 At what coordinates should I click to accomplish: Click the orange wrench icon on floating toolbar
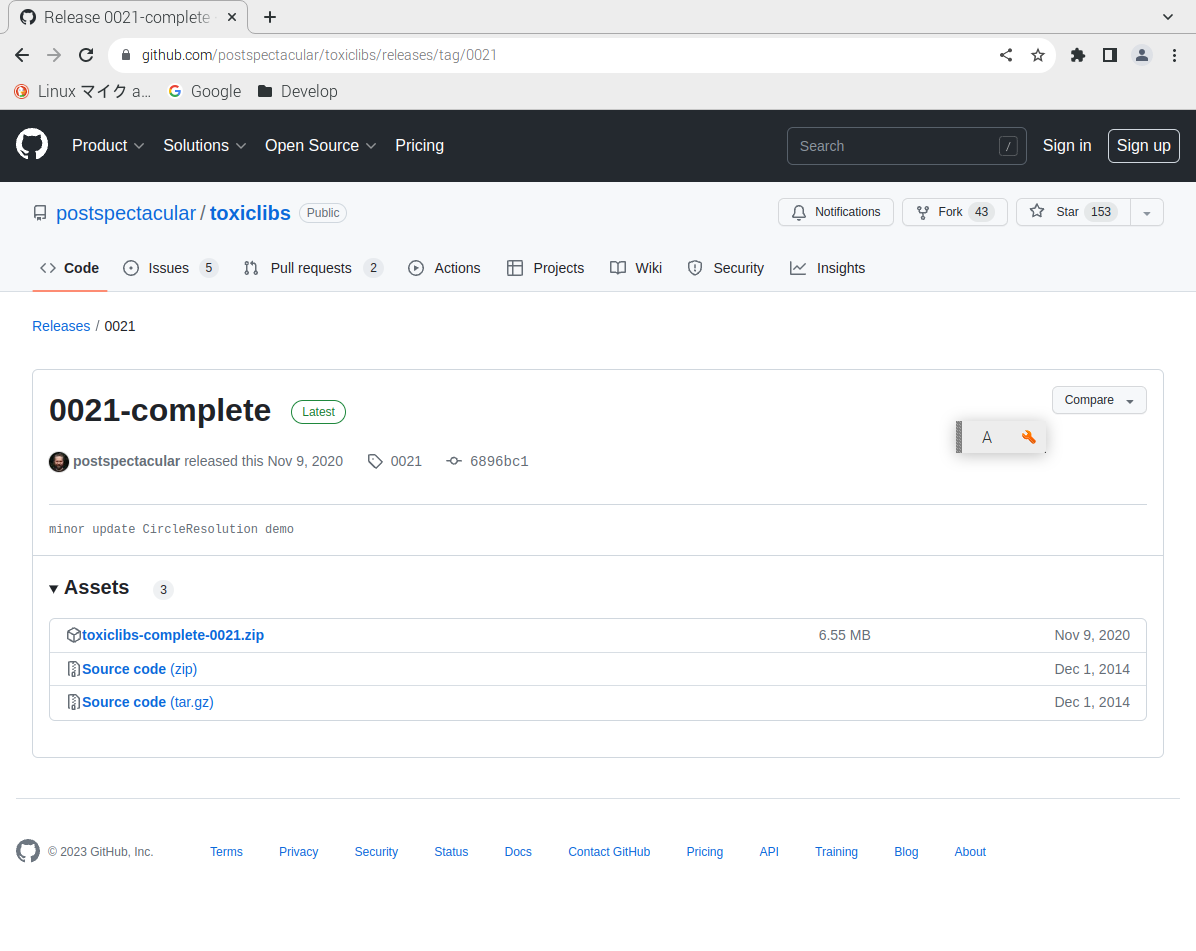(x=1028, y=437)
